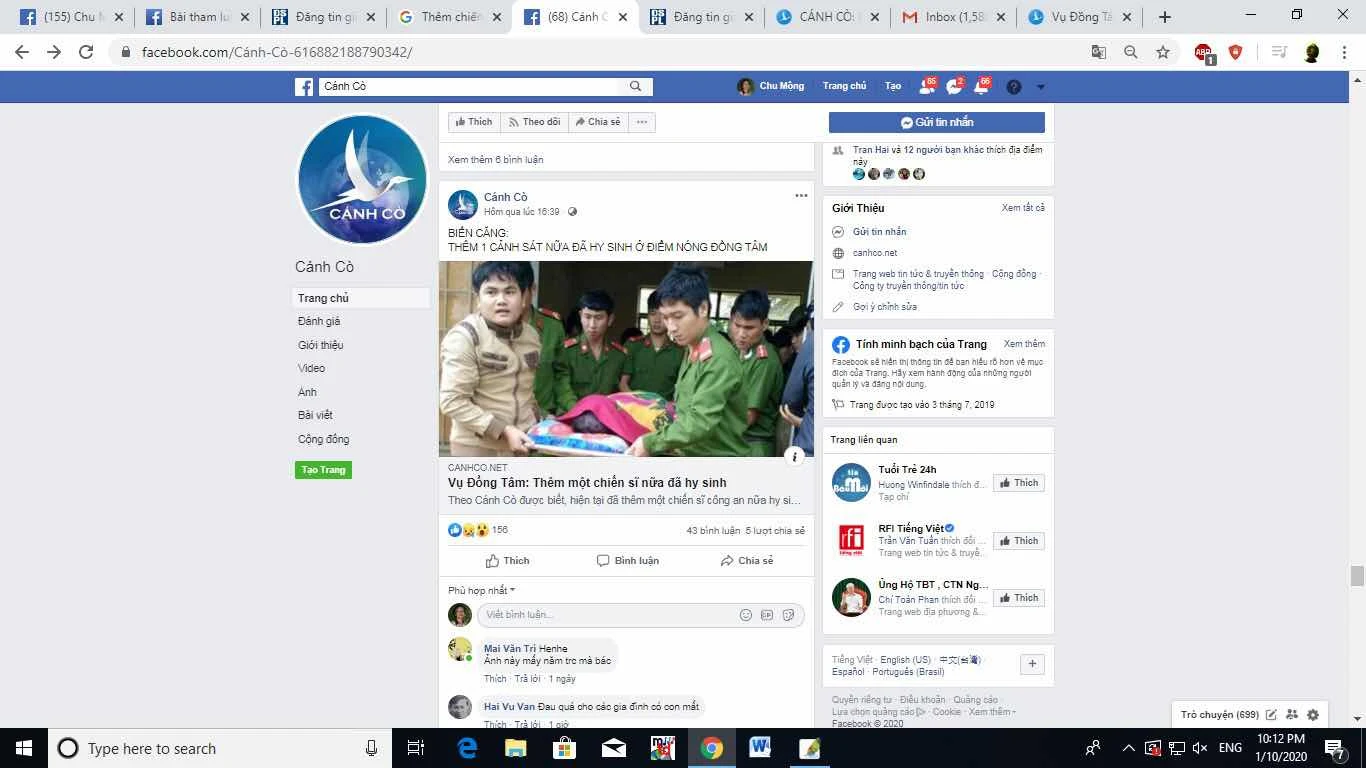This screenshot has height=768, width=1366.
Task: Open the Windows Start menu
Action: coord(23,748)
